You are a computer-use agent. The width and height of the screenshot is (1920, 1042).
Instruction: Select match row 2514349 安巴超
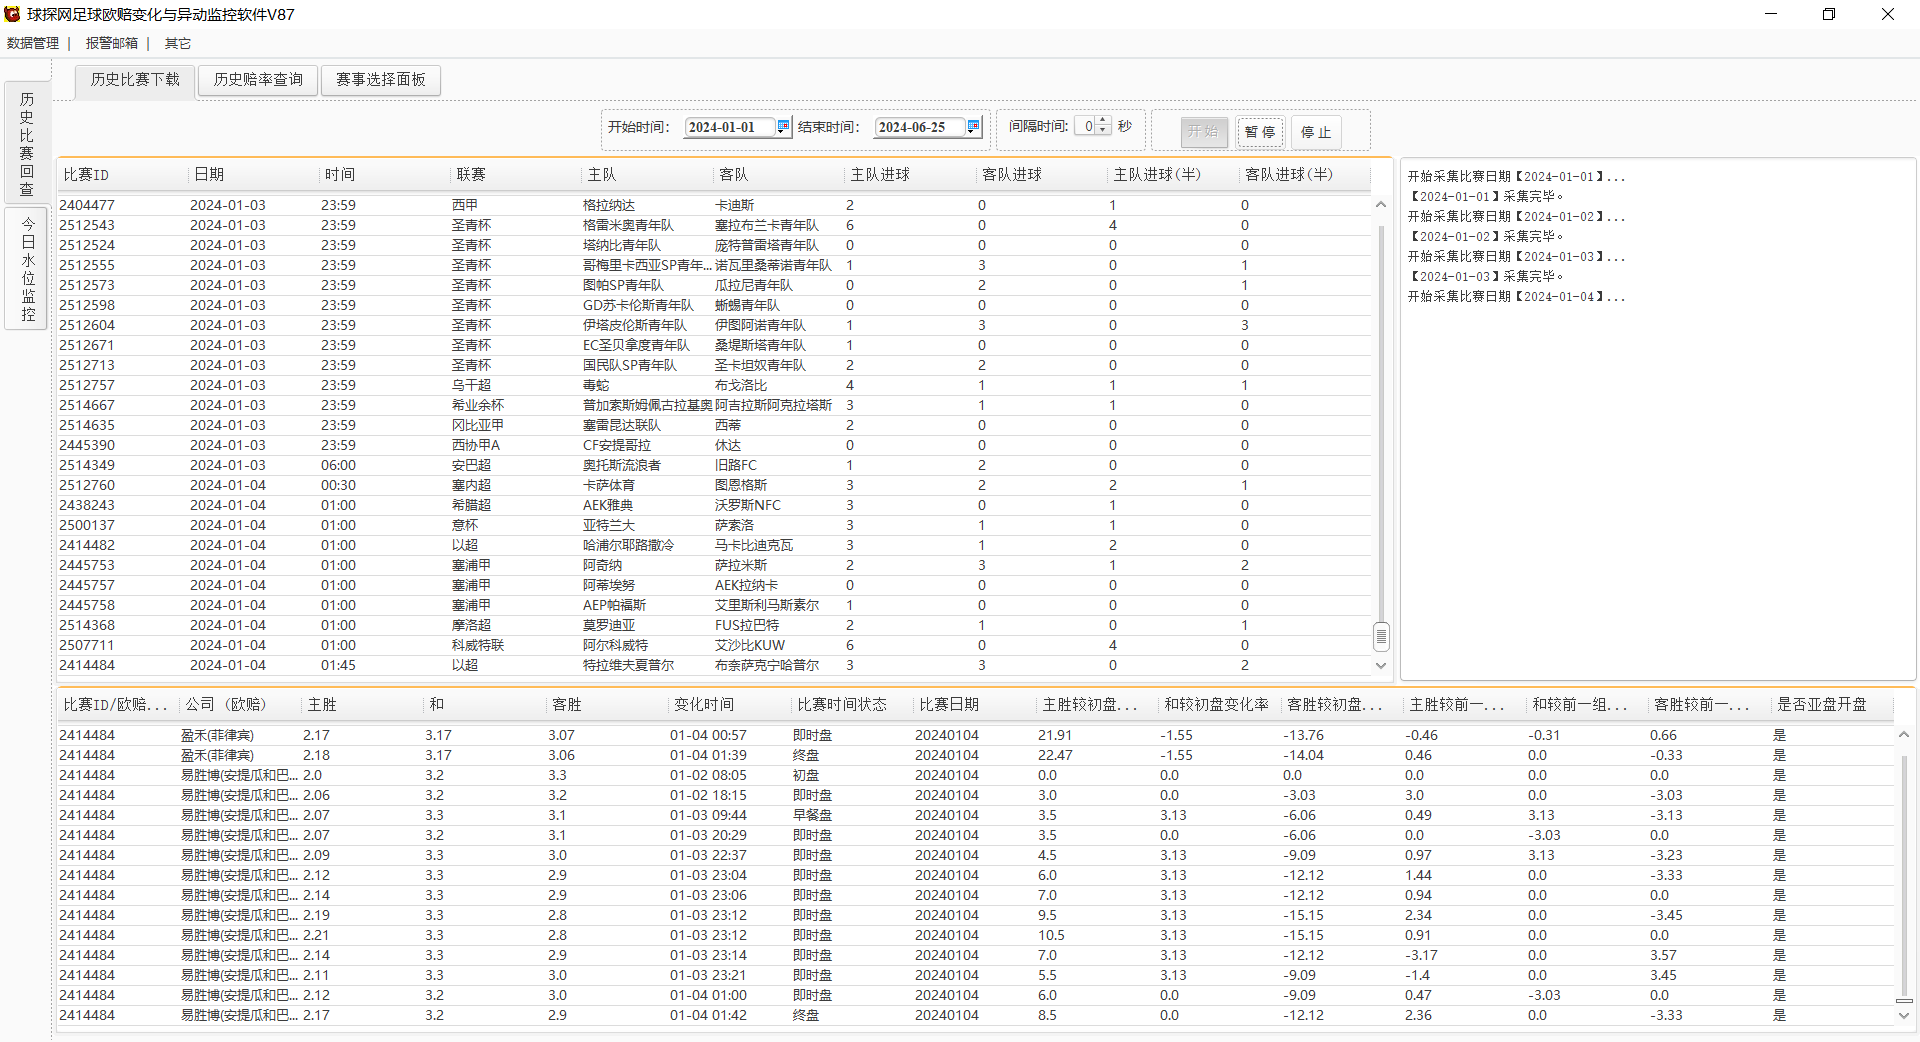tap(714, 465)
